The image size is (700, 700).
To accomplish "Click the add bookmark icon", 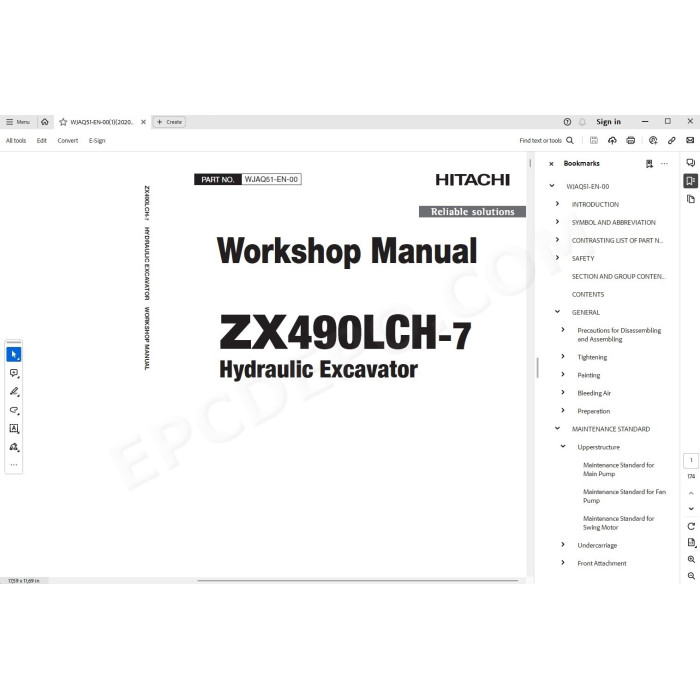I will pyautogui.click(x=649, y=164).
